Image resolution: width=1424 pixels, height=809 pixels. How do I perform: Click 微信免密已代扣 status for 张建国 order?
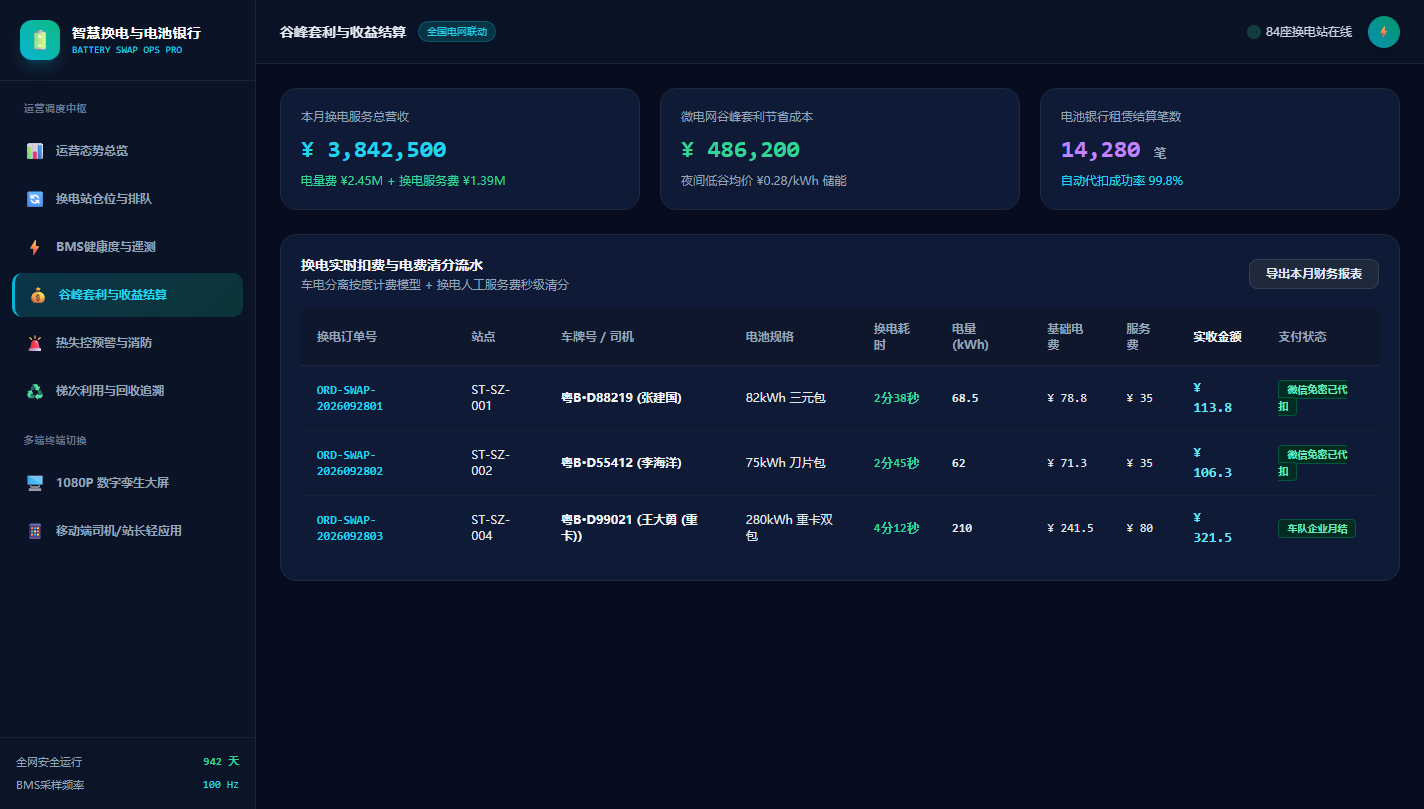(x=1313, y=398)
